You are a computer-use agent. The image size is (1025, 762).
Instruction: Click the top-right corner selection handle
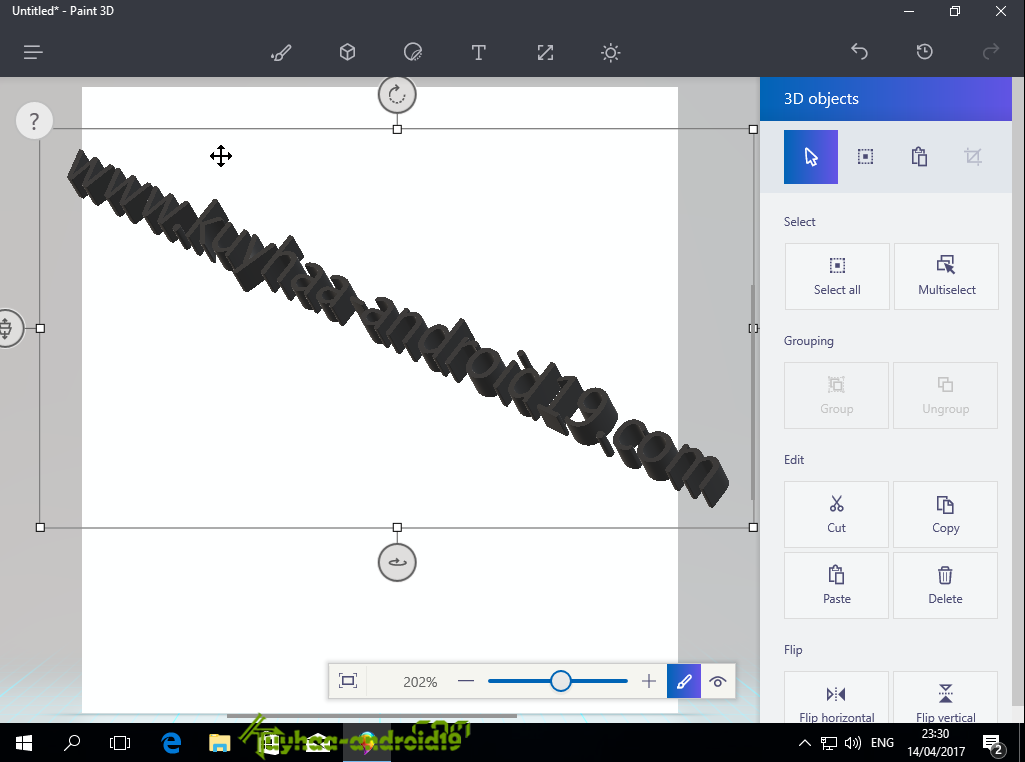pyautogui.click(x=753, y=129)
